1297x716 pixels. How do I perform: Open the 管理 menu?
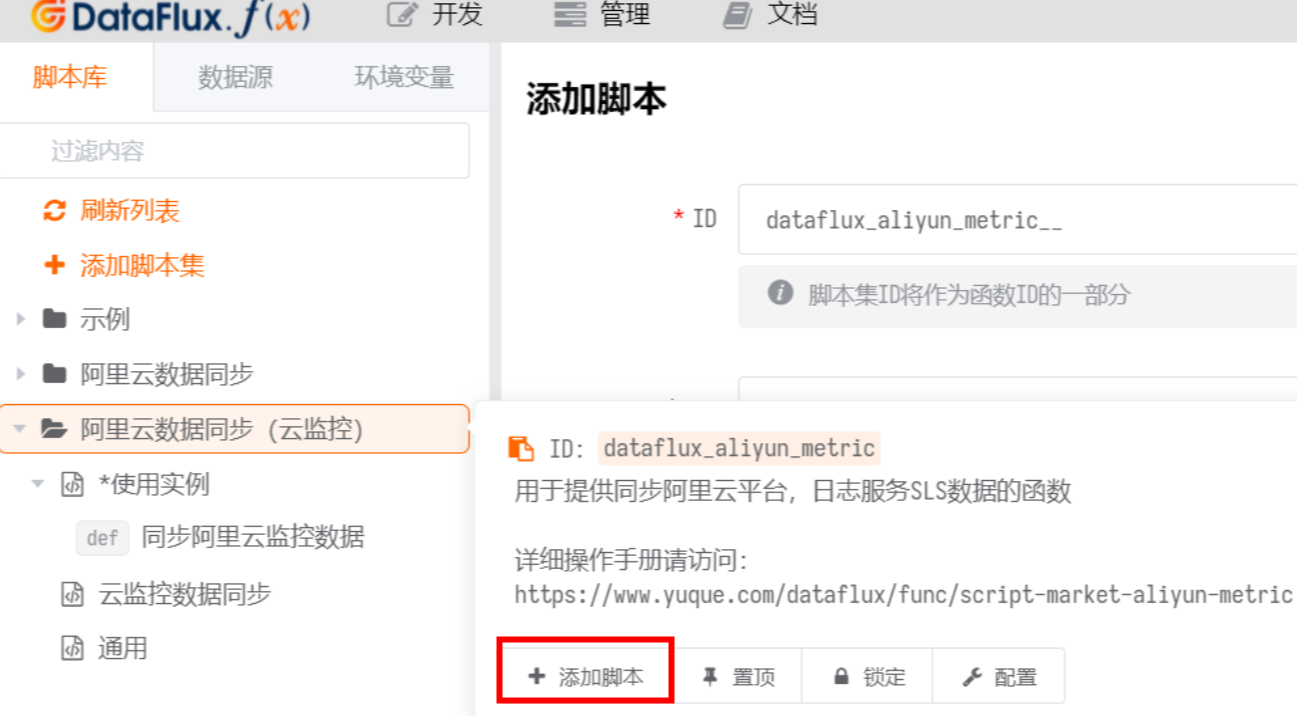pyautogui.click(x=601, y=15)
